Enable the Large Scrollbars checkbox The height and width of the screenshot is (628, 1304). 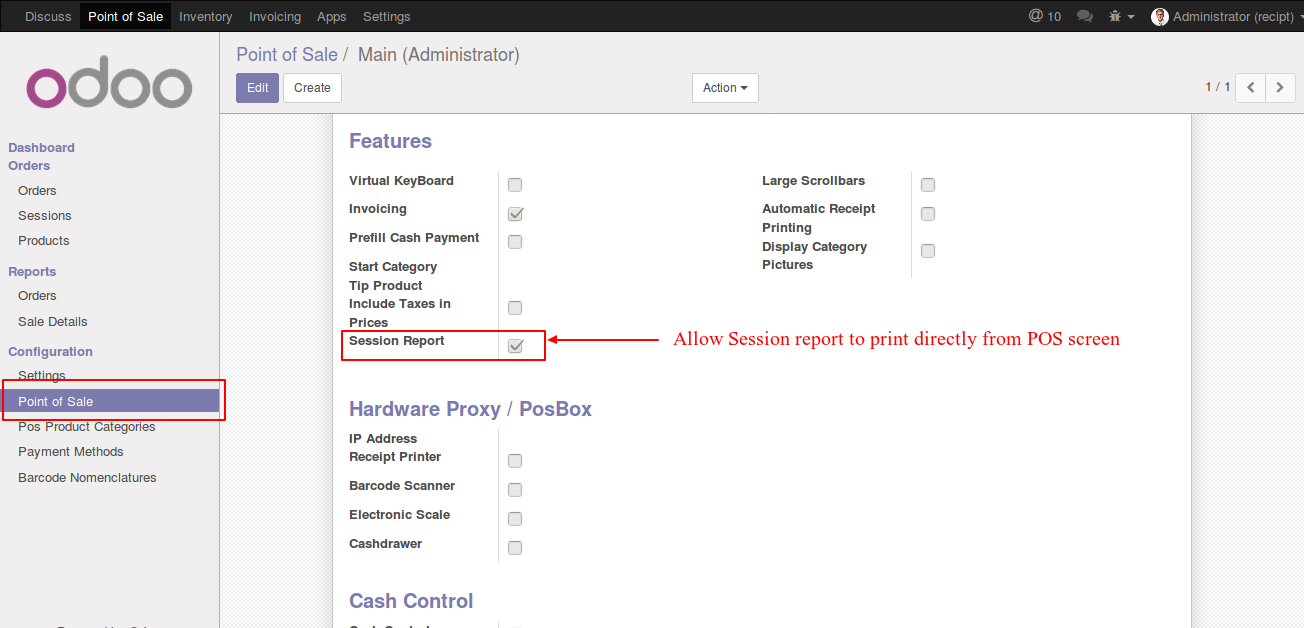928,185
